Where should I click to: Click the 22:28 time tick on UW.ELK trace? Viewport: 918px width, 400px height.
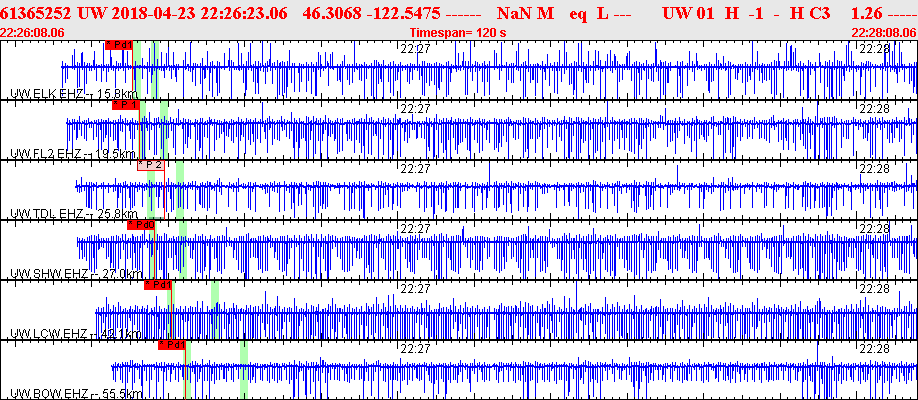click(874, 48)
